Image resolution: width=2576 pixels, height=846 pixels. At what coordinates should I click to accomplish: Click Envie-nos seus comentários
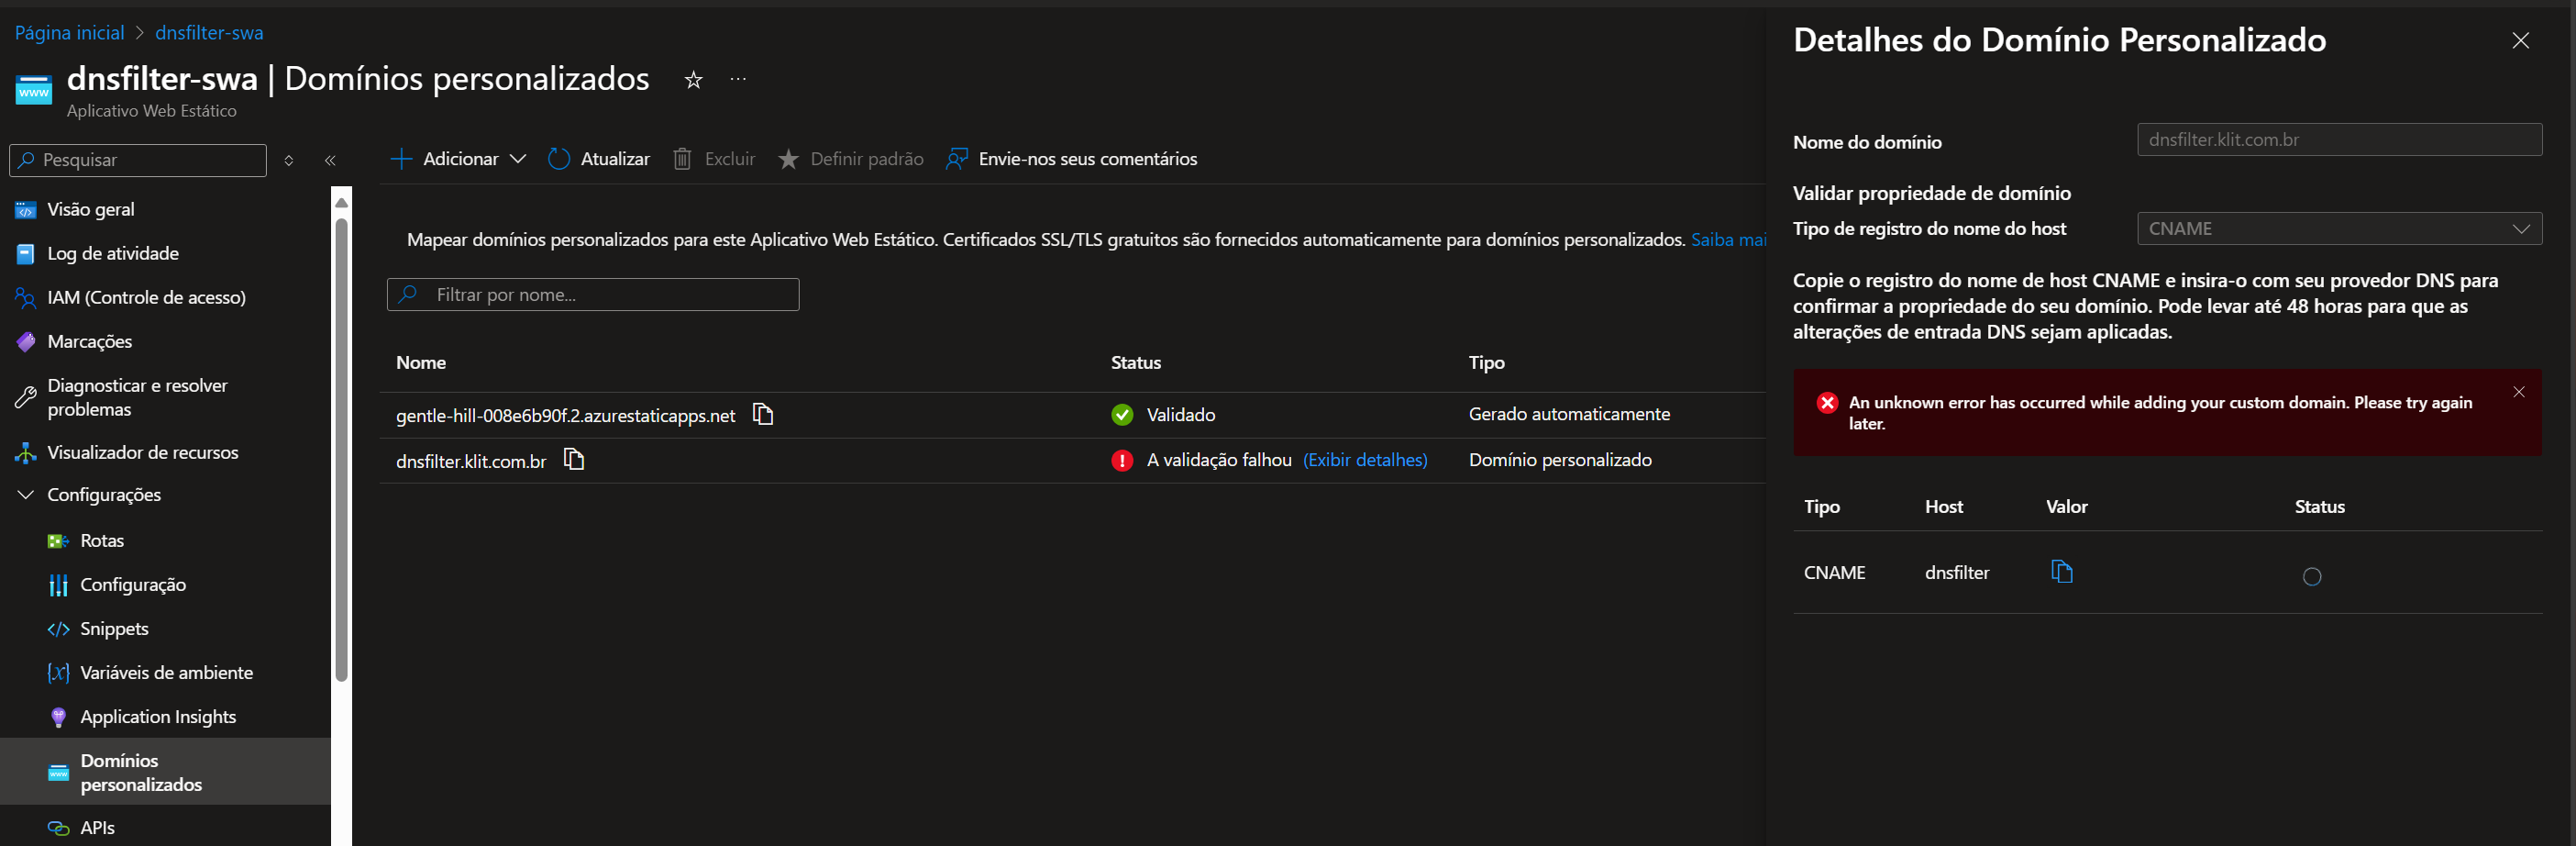1071,159
